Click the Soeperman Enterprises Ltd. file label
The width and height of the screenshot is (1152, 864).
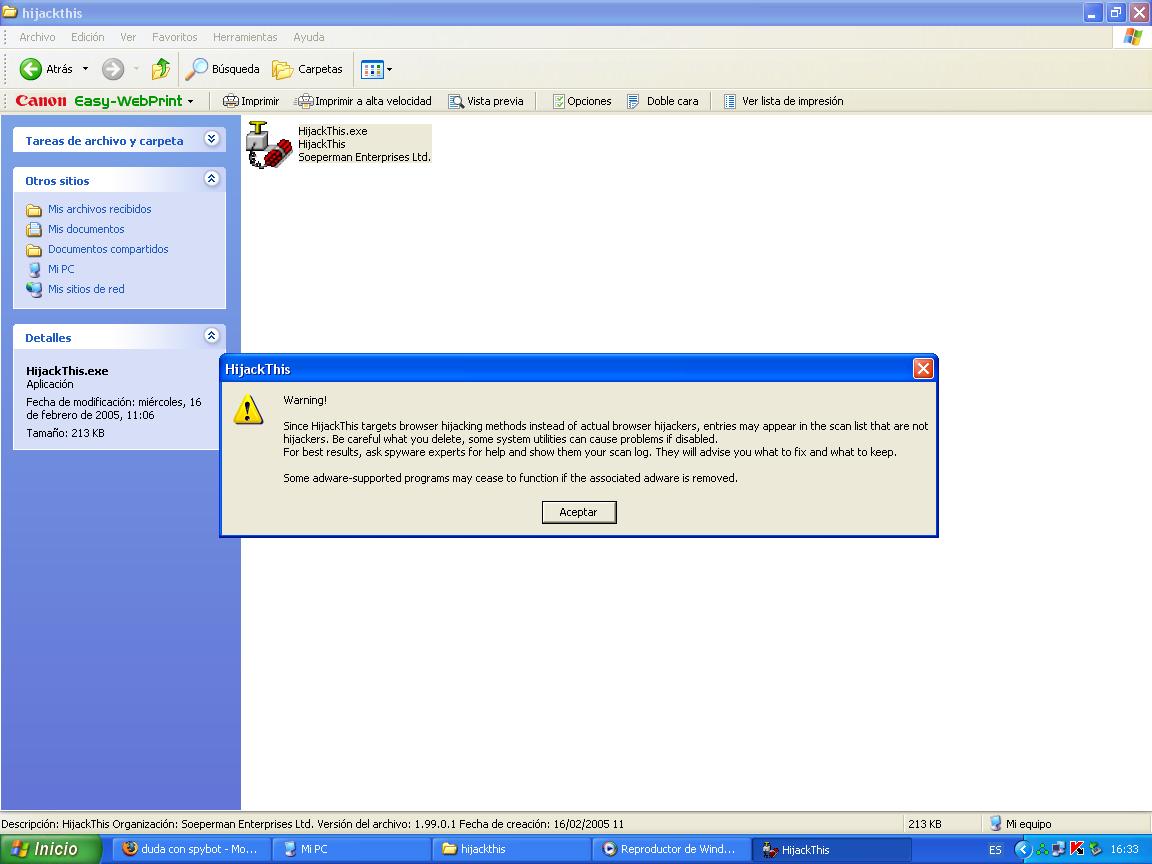[364, 157]
